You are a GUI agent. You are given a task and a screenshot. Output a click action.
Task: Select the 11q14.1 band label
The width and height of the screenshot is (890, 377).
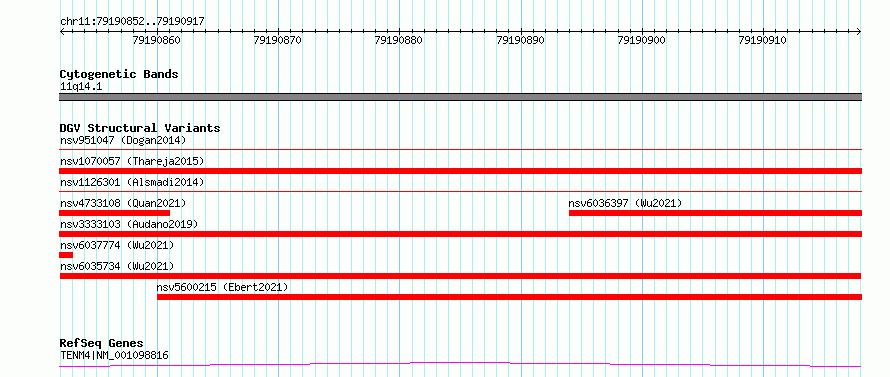point(81,87)
